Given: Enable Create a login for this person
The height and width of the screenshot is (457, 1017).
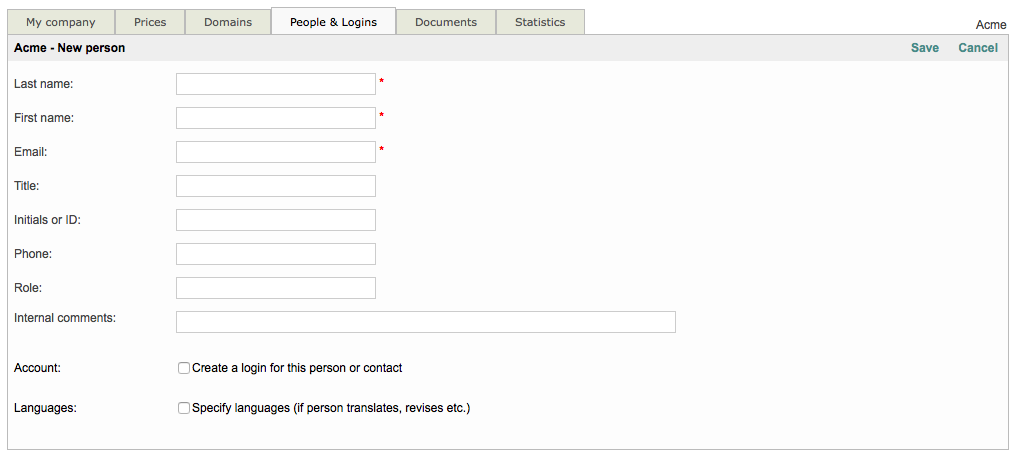Looking at the screenshot, I should click(x=184, y=368).
